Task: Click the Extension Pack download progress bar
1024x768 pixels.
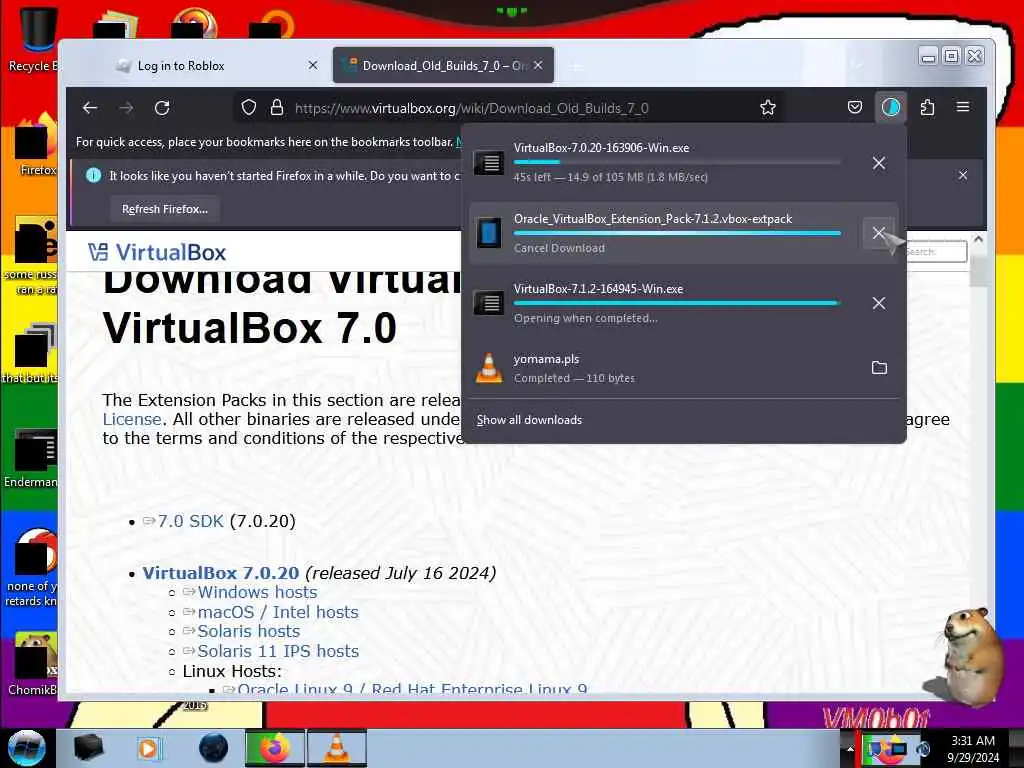Action: click(677, 232)
